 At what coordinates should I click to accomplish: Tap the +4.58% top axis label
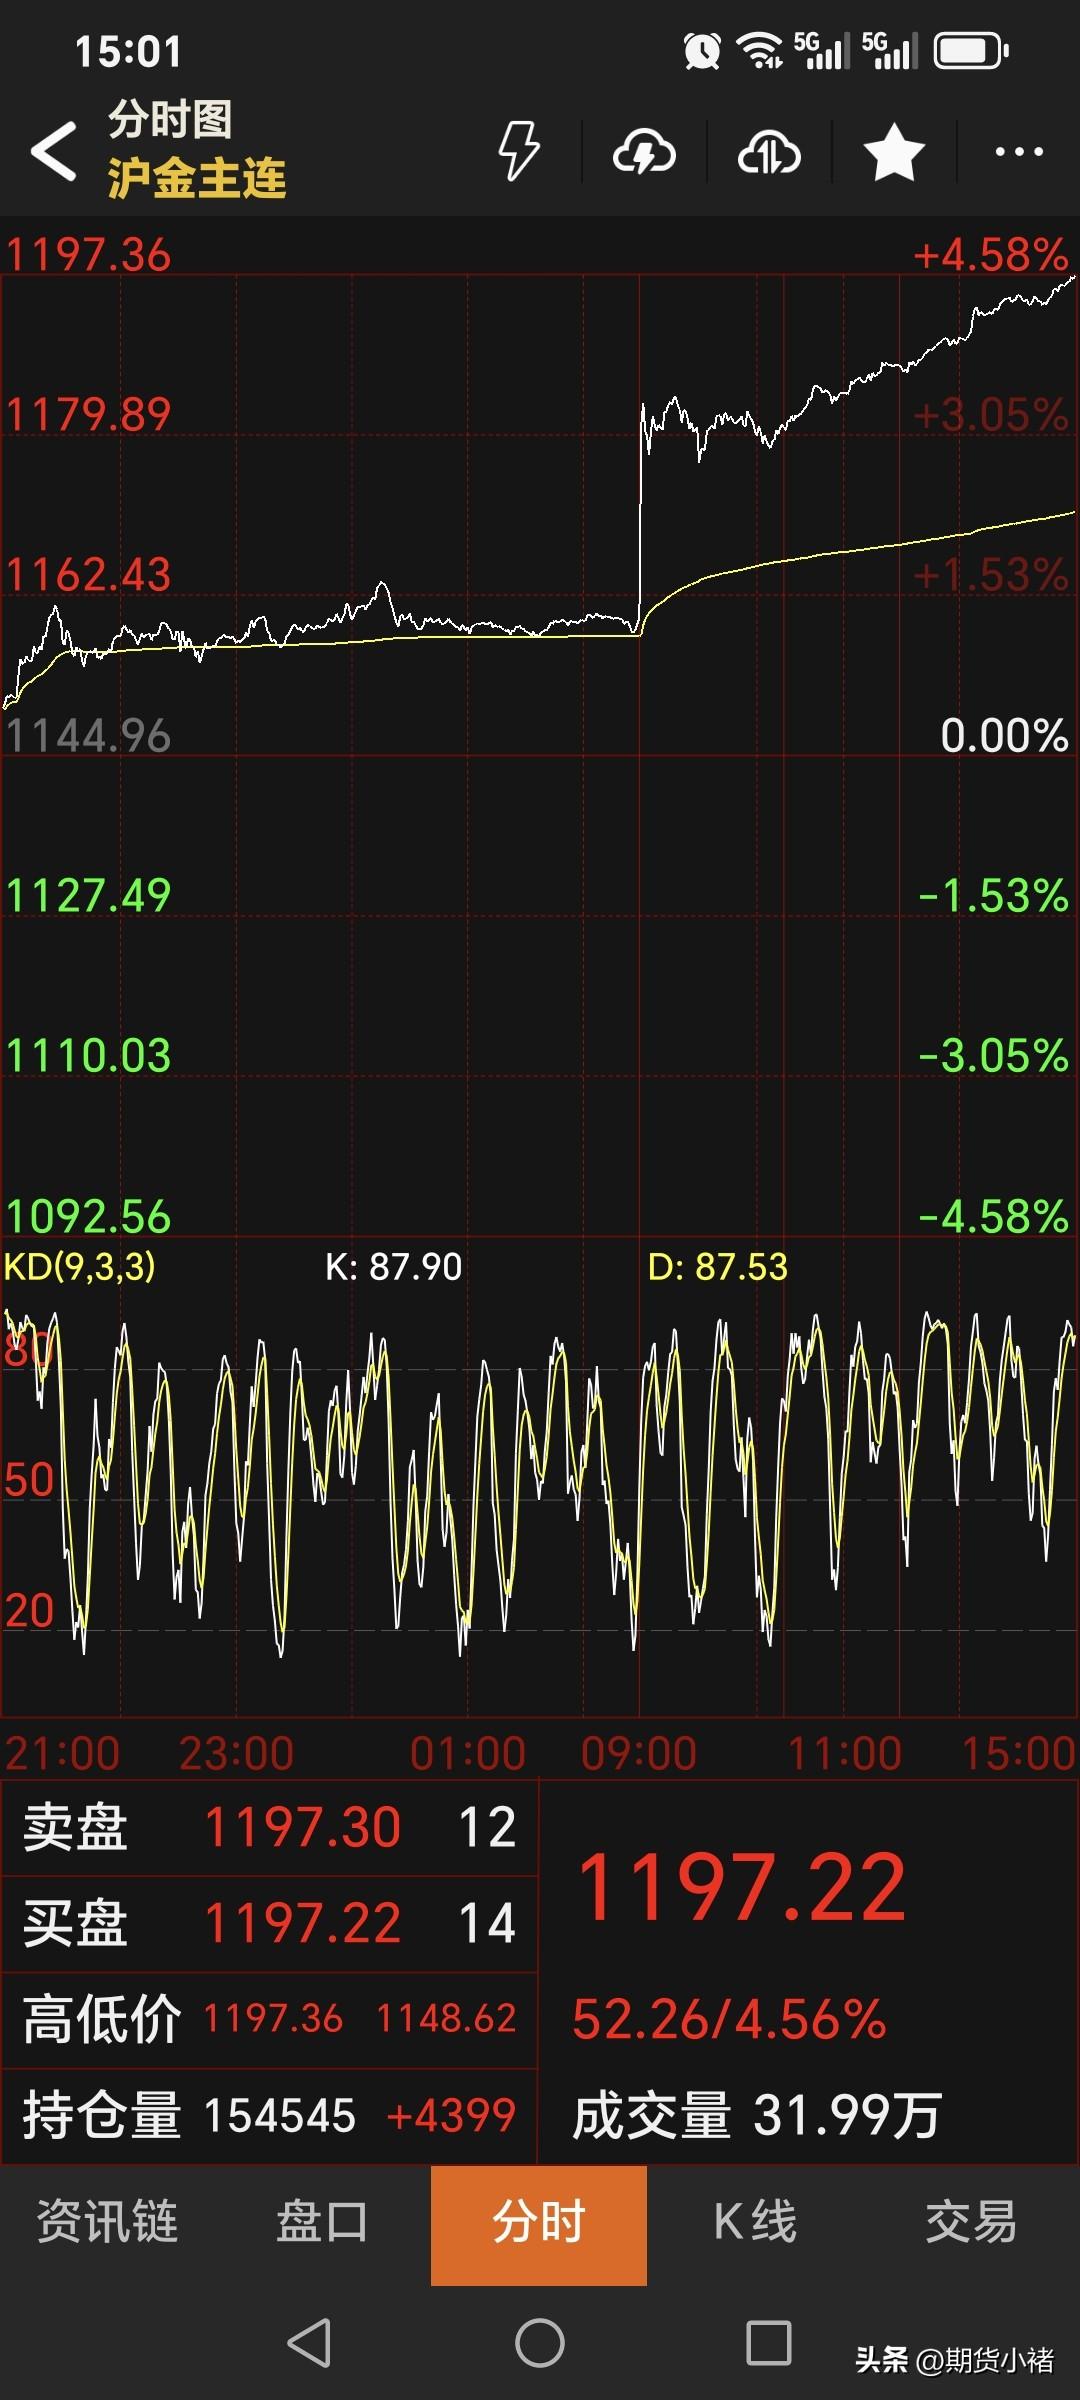point(990,255)
